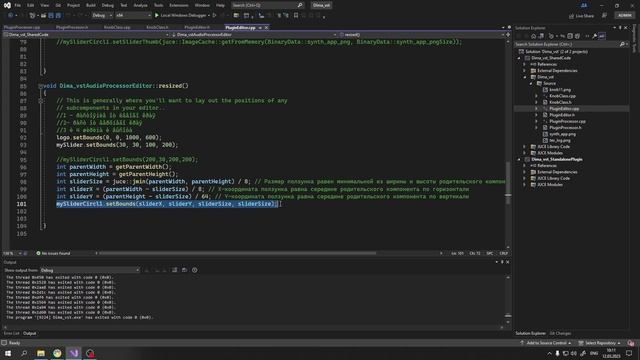Switch to the KnobClass.cpp editor tab
This screenshot has height=360, width=640.
click(x=117, y=28)
